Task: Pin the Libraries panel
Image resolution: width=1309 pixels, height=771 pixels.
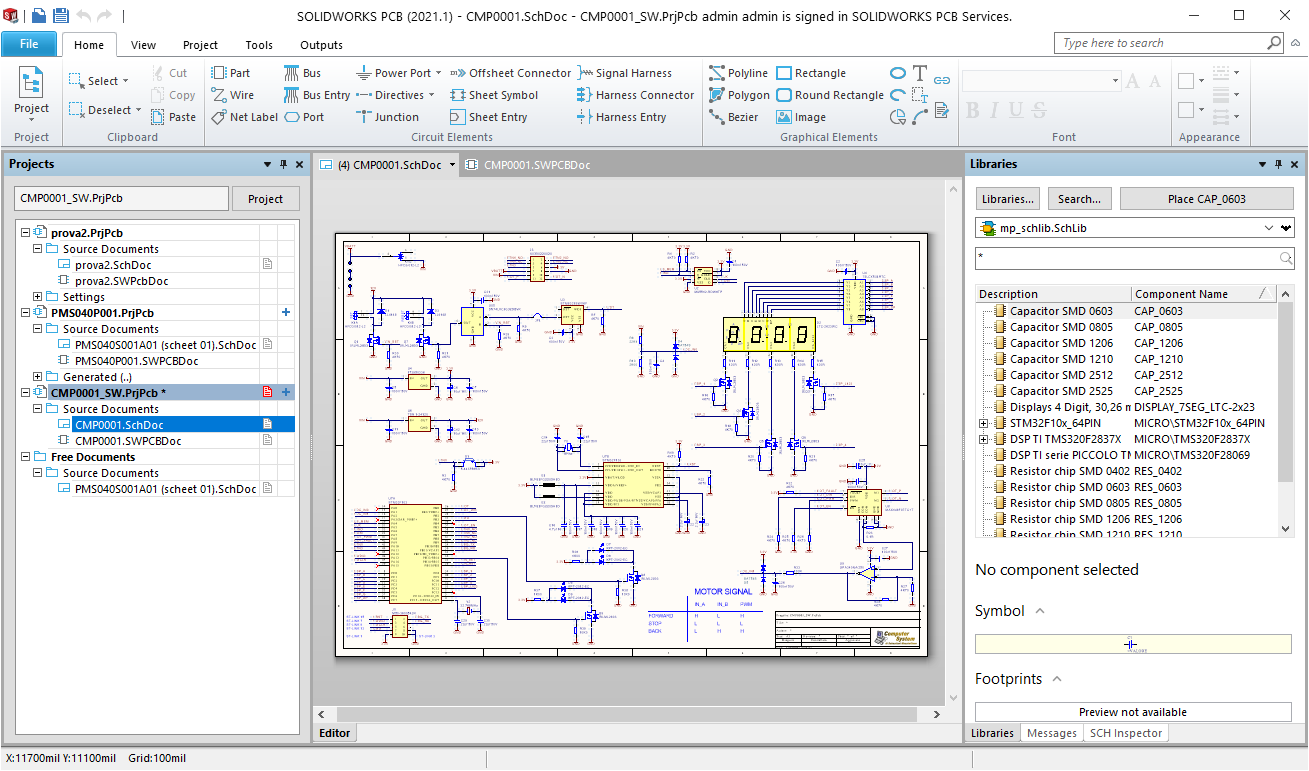Action: pos(1277,164)
